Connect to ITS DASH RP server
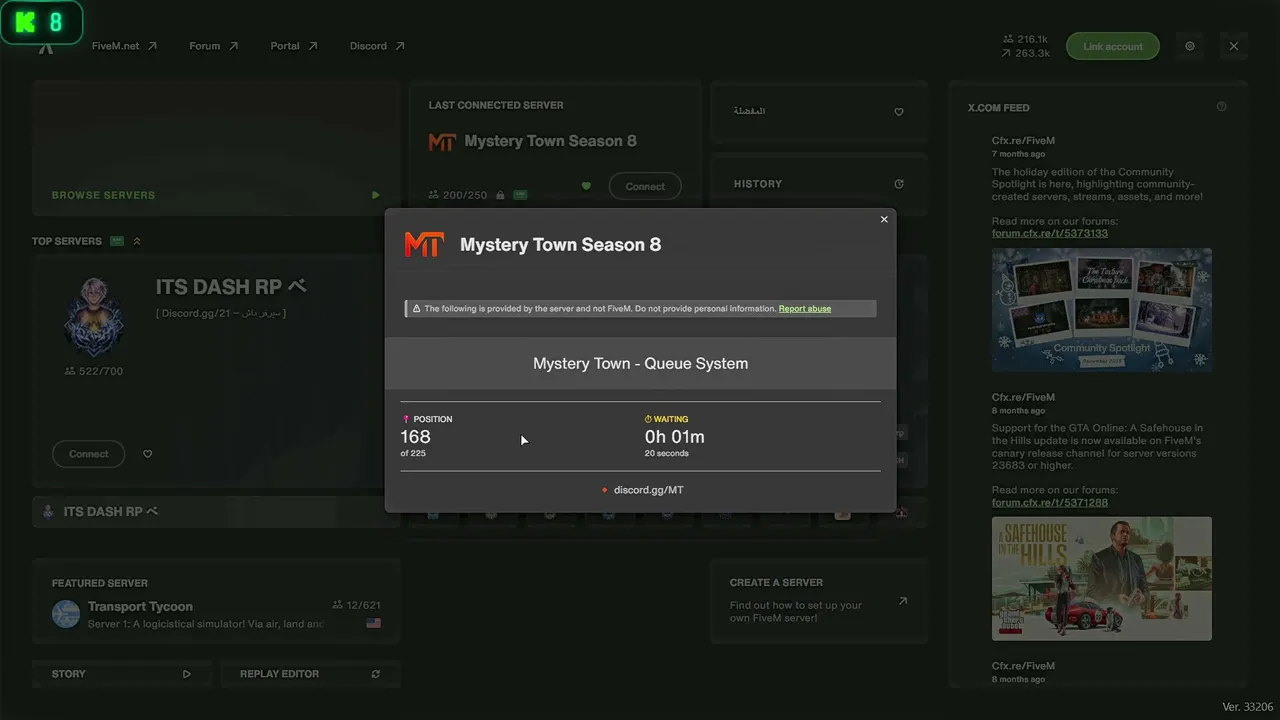Screen dimensions: 1280x720 point(88,454)
